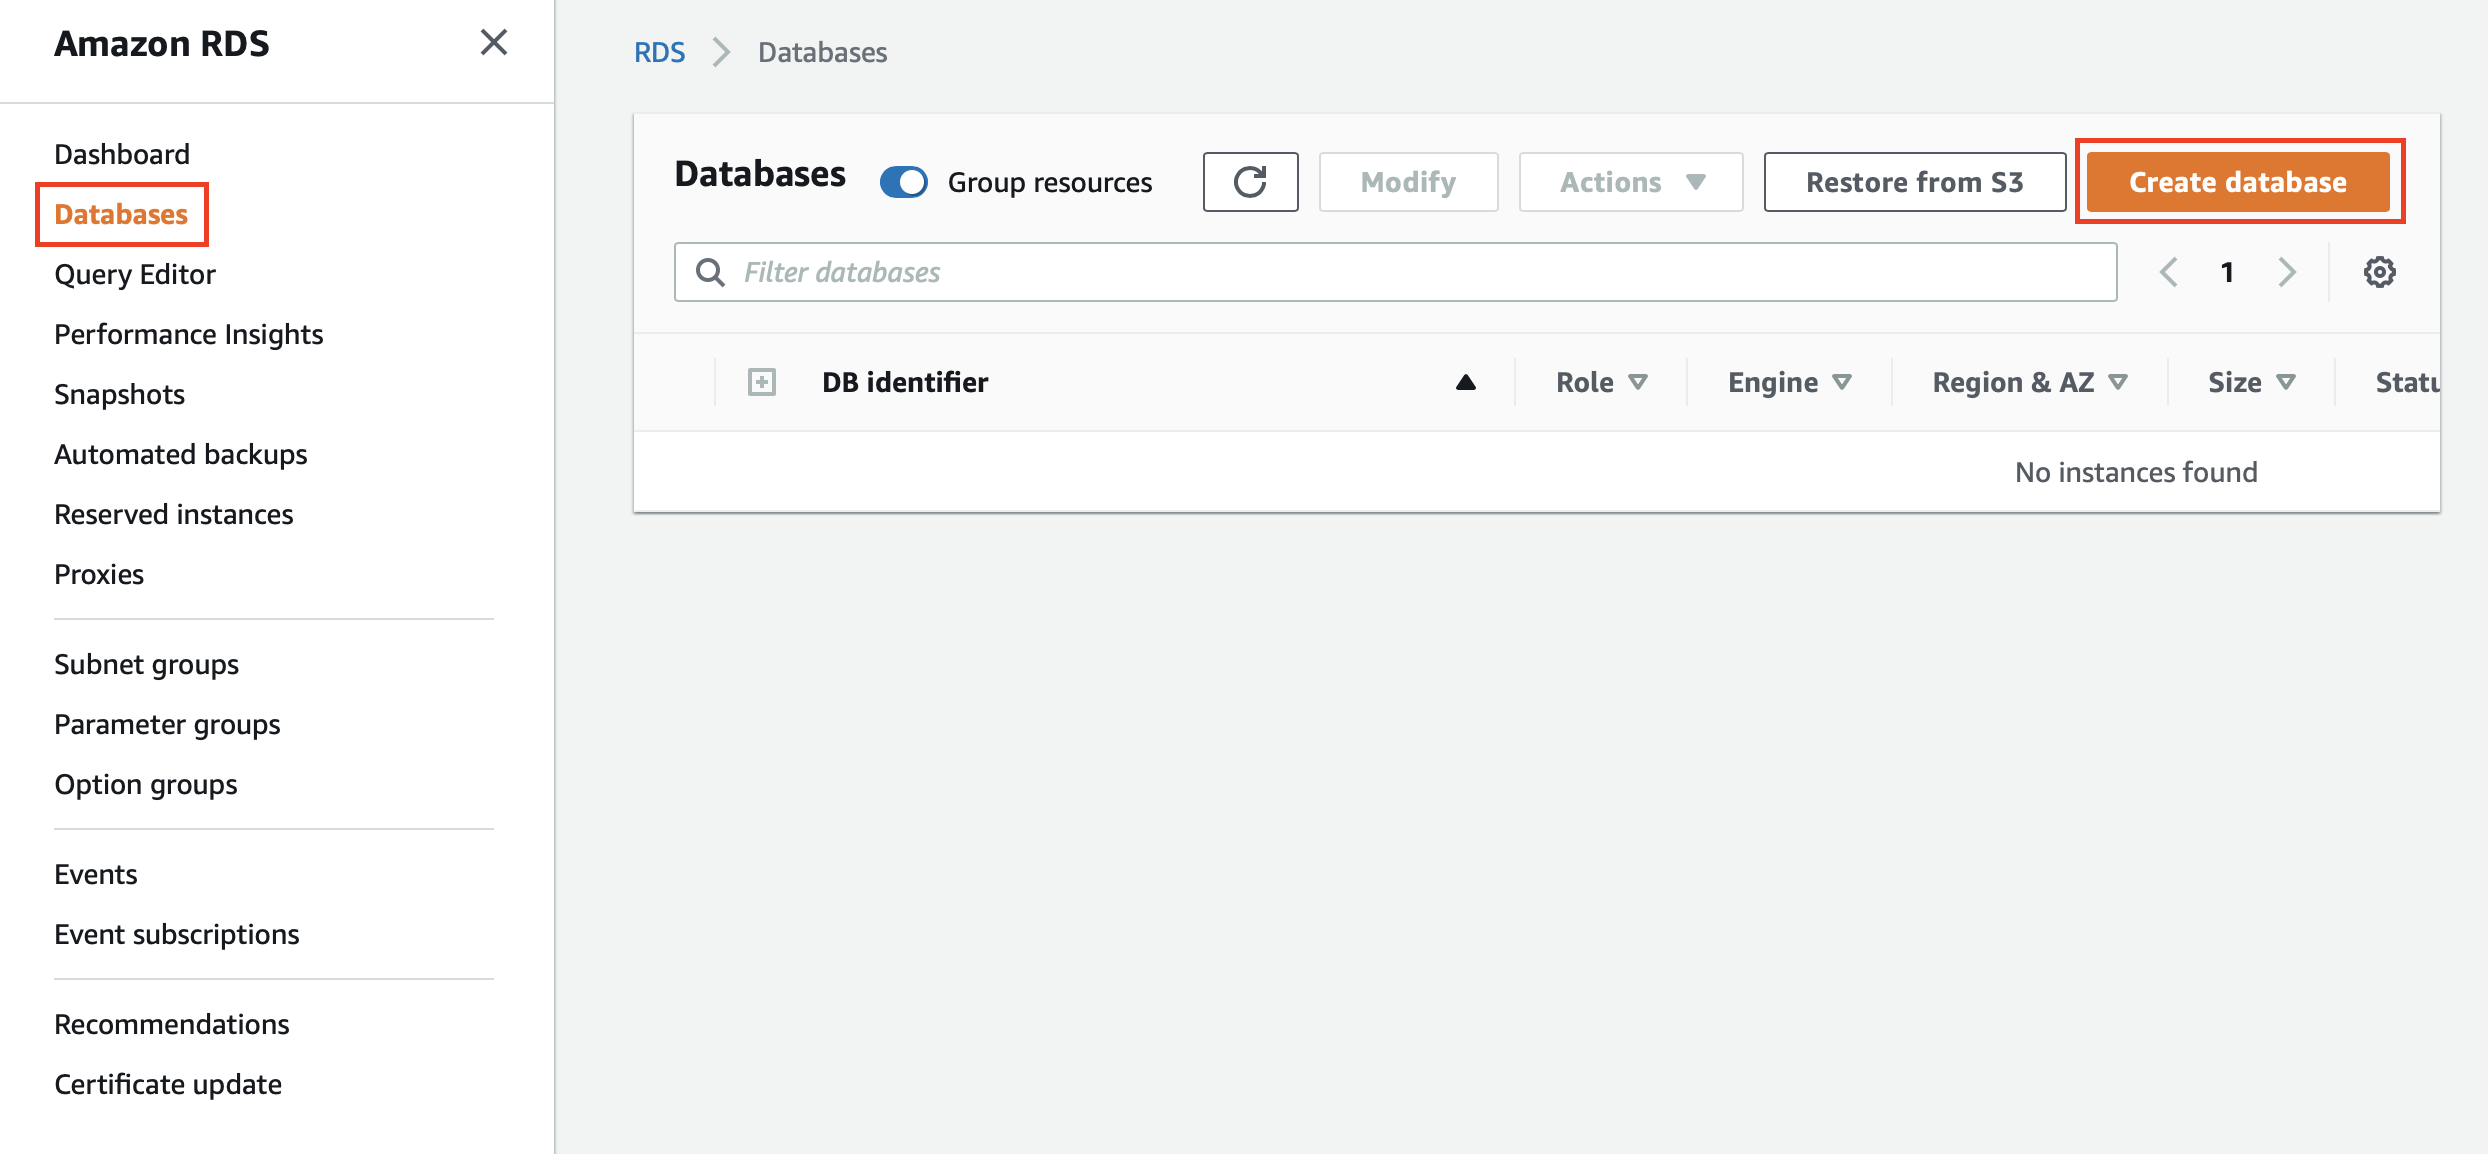Open Query Editor in the sidebar
The image size is (2488, 1154).
point(135,274)
